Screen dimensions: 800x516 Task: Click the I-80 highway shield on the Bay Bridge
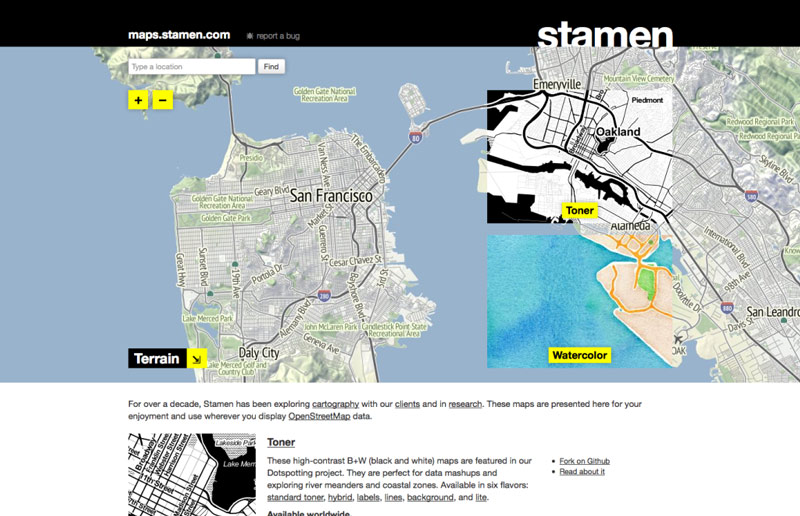pos(416,137)
